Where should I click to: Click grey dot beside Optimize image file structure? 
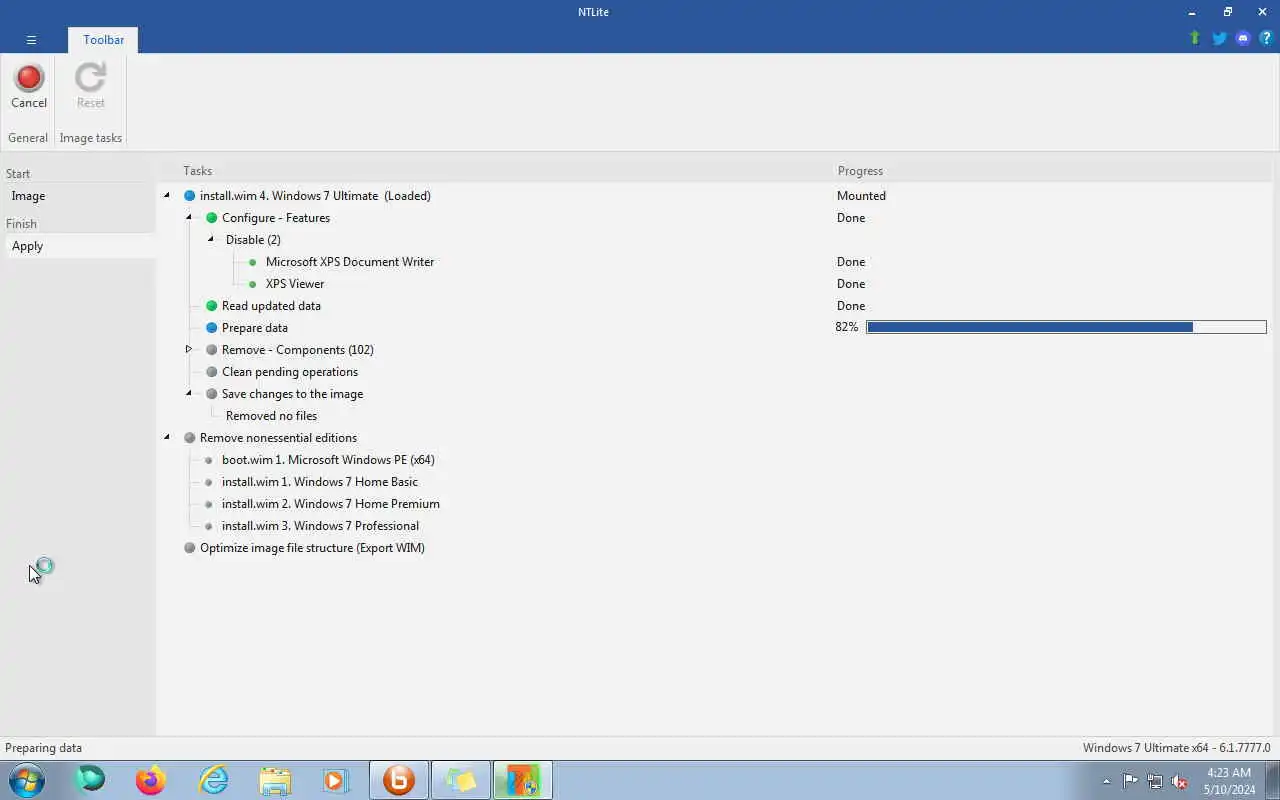(x=189, y=548)
